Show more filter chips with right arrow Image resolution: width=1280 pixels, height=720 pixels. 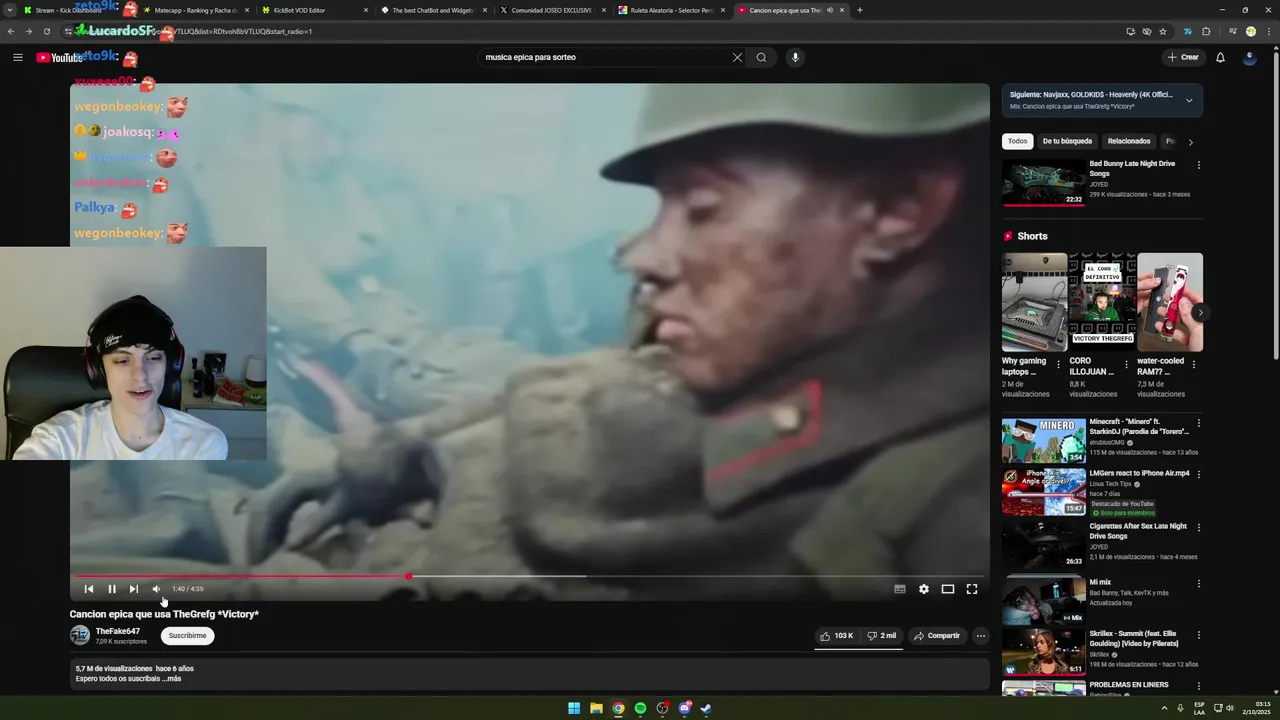point(1190,142)
